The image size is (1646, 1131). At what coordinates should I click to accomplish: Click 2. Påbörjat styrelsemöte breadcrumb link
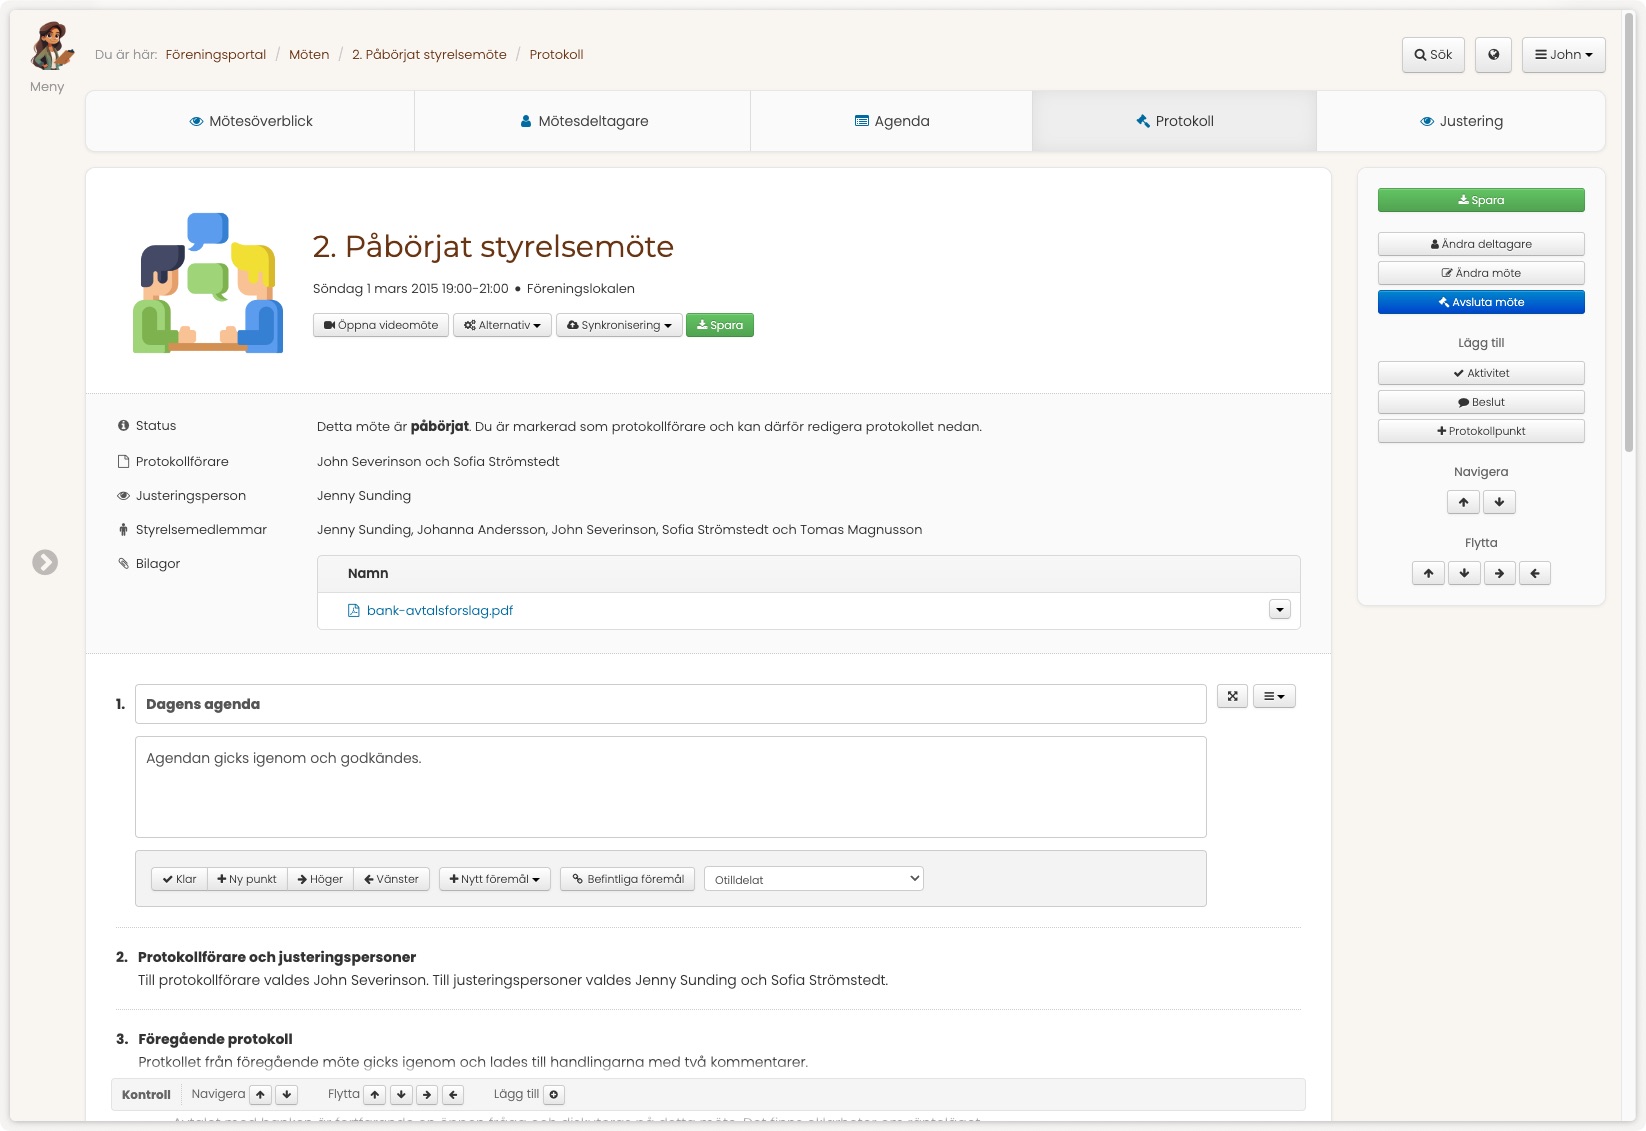429,55
